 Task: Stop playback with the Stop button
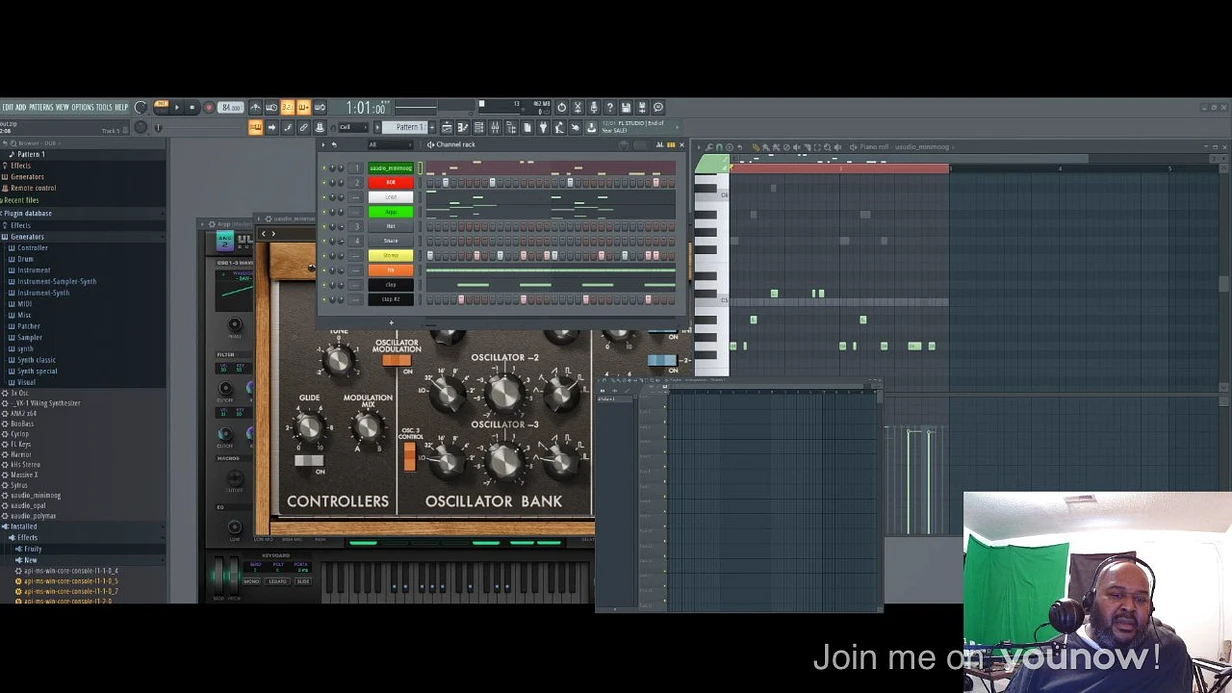(x=192, y=107)
